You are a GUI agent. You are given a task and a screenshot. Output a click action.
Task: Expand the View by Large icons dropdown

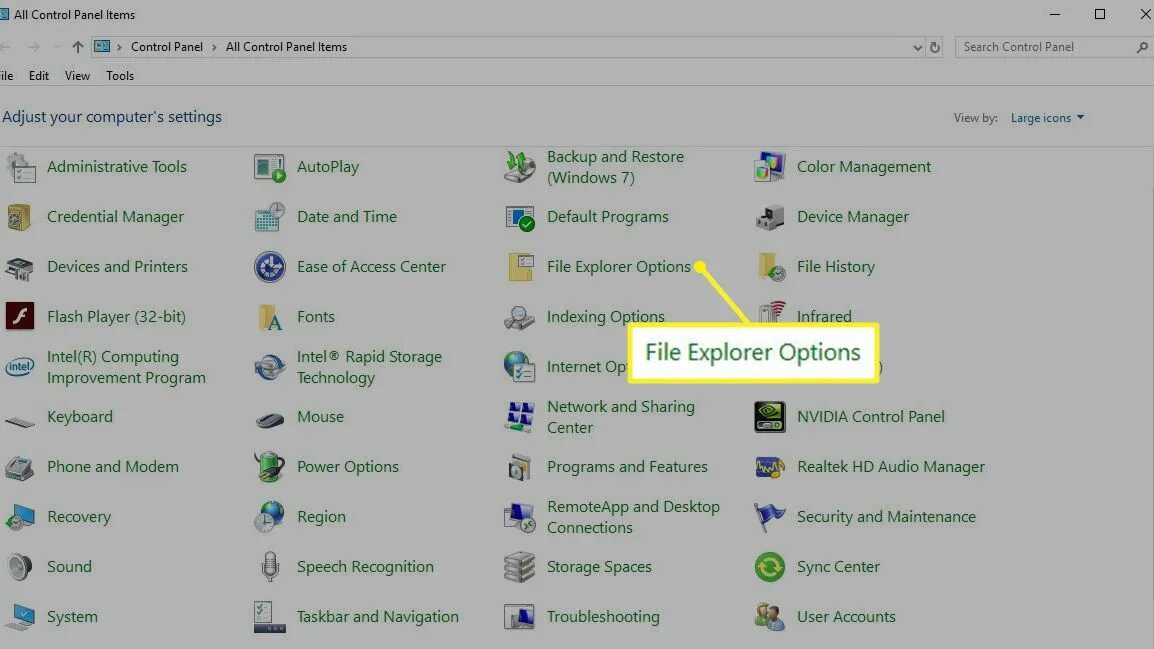[1047, 118]
